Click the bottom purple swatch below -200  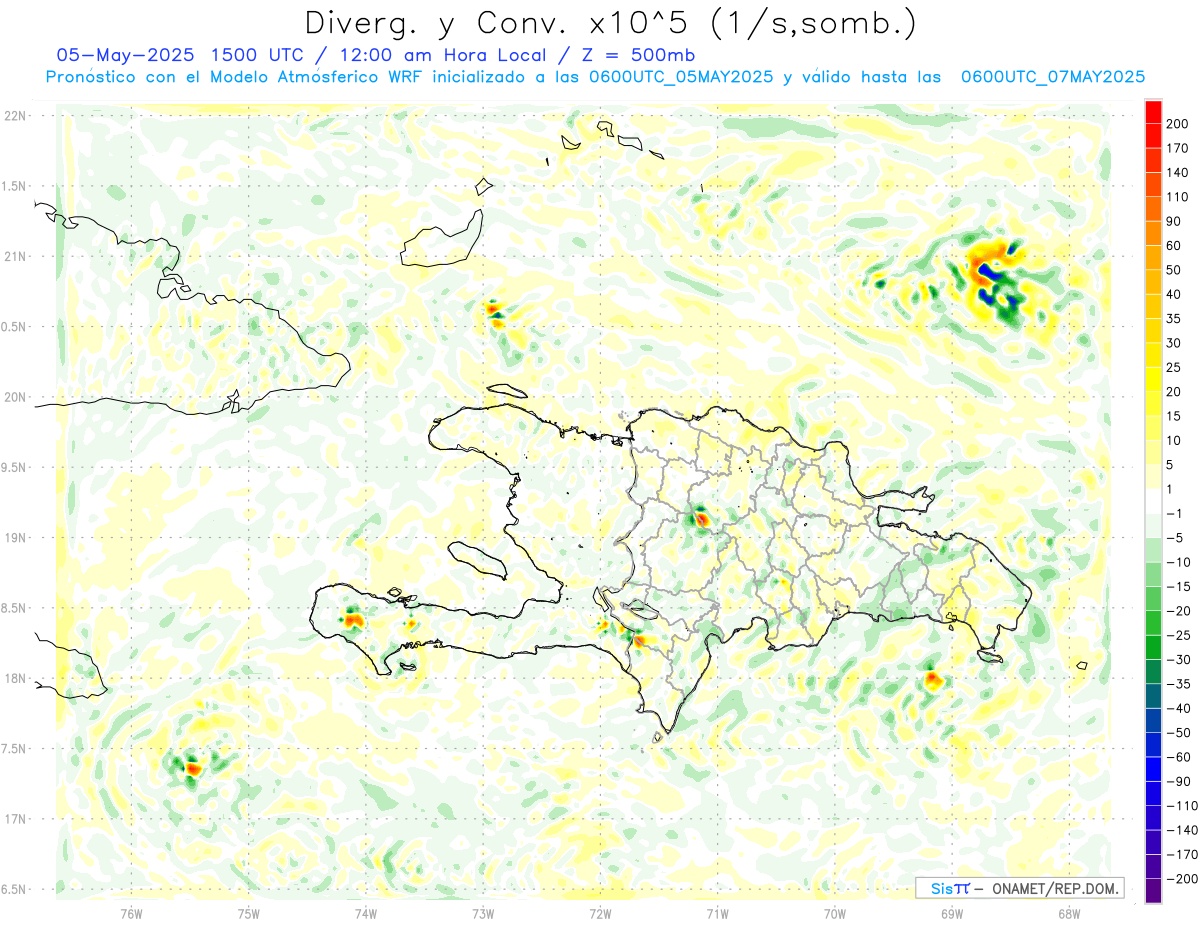coord(1153,891)
